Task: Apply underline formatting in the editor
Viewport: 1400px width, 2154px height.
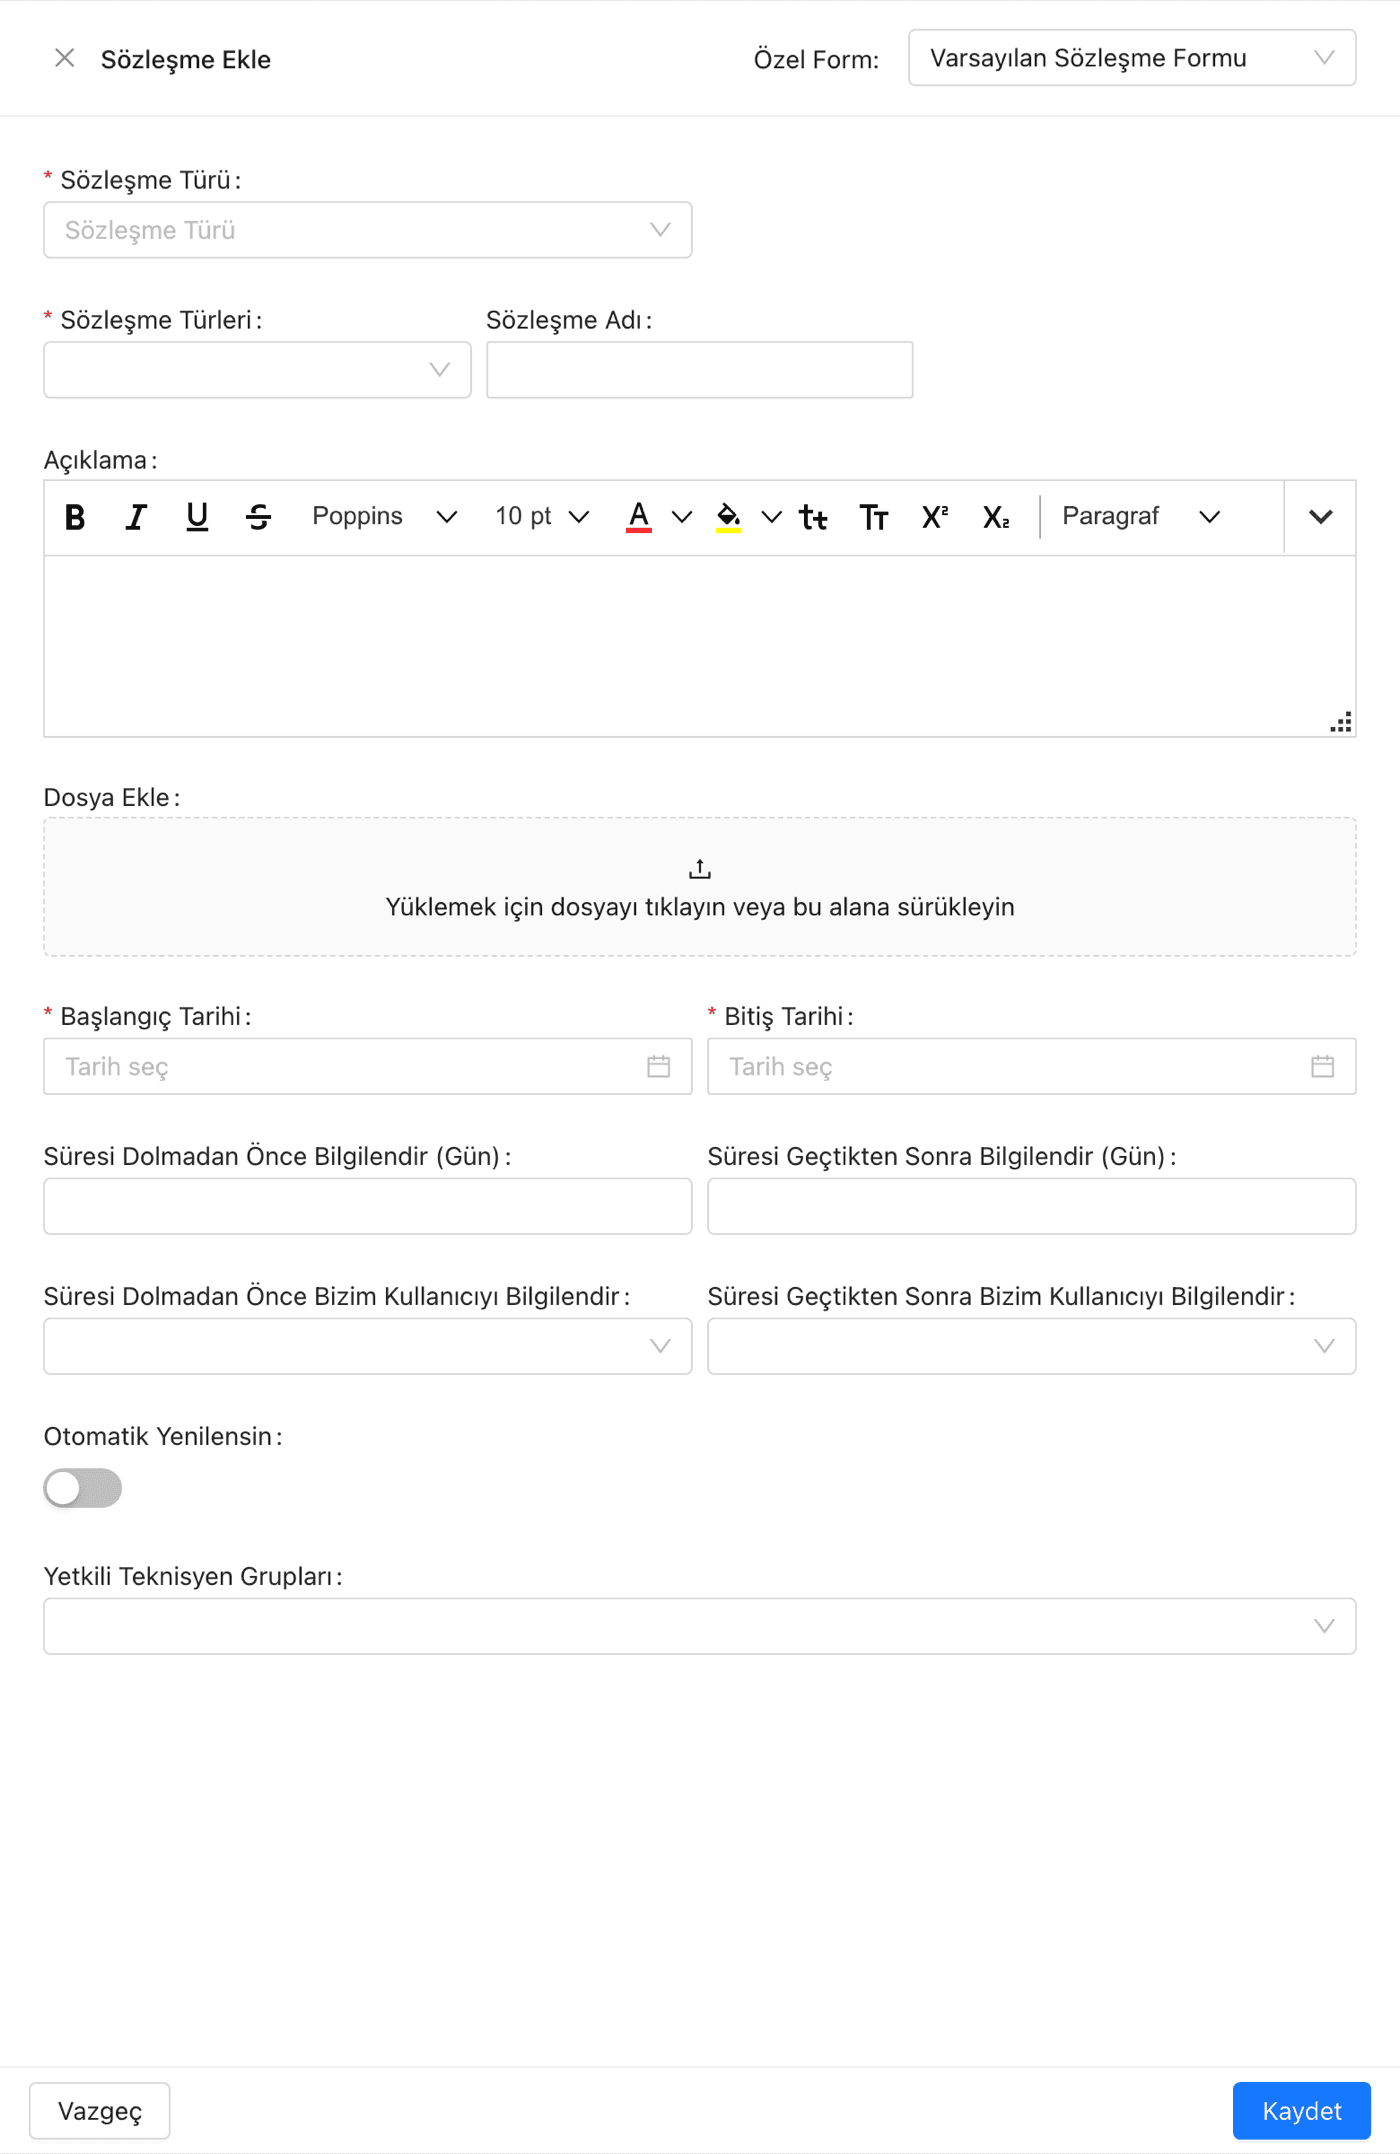Action: 197,517
